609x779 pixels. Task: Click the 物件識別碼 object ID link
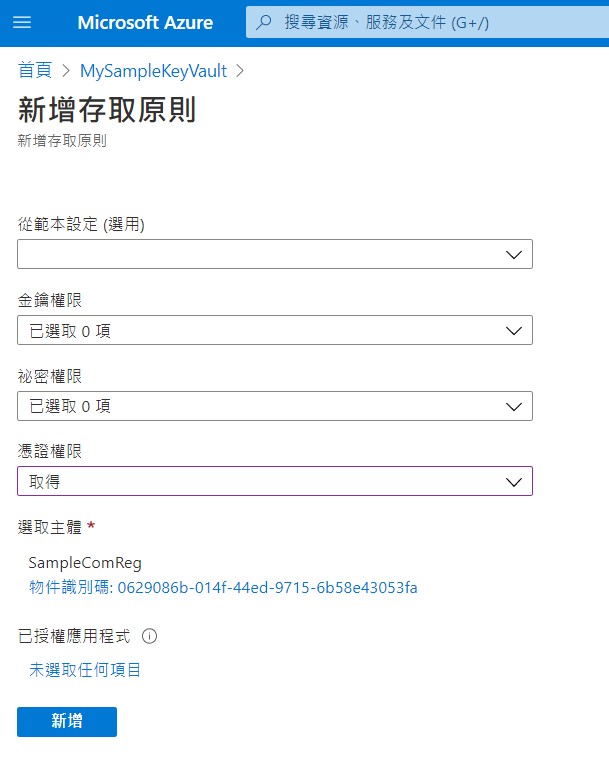pos(223,588)
